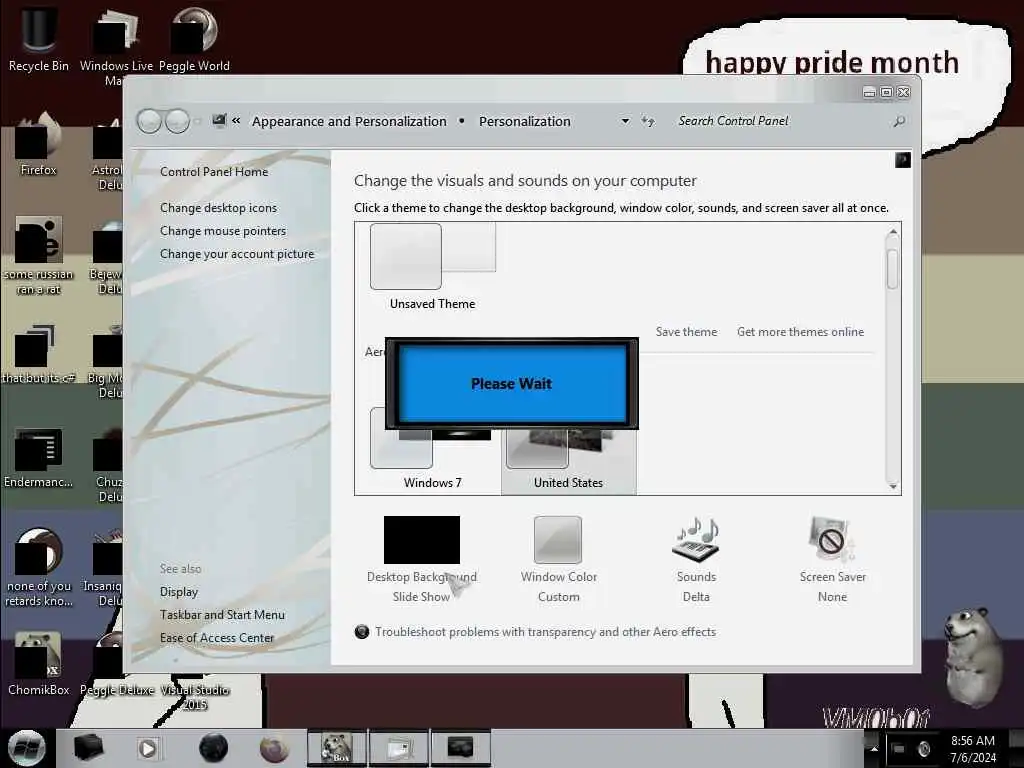This screenshot has height=768, width=1024.
Task: Click Get more themes online
Action: (x=800, y=332)
